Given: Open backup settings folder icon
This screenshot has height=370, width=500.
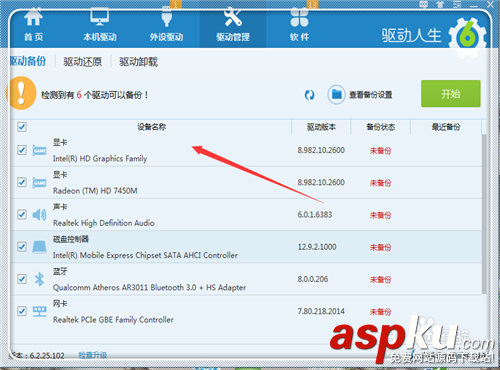Looking at the screenshot, I should pos(336,95).
